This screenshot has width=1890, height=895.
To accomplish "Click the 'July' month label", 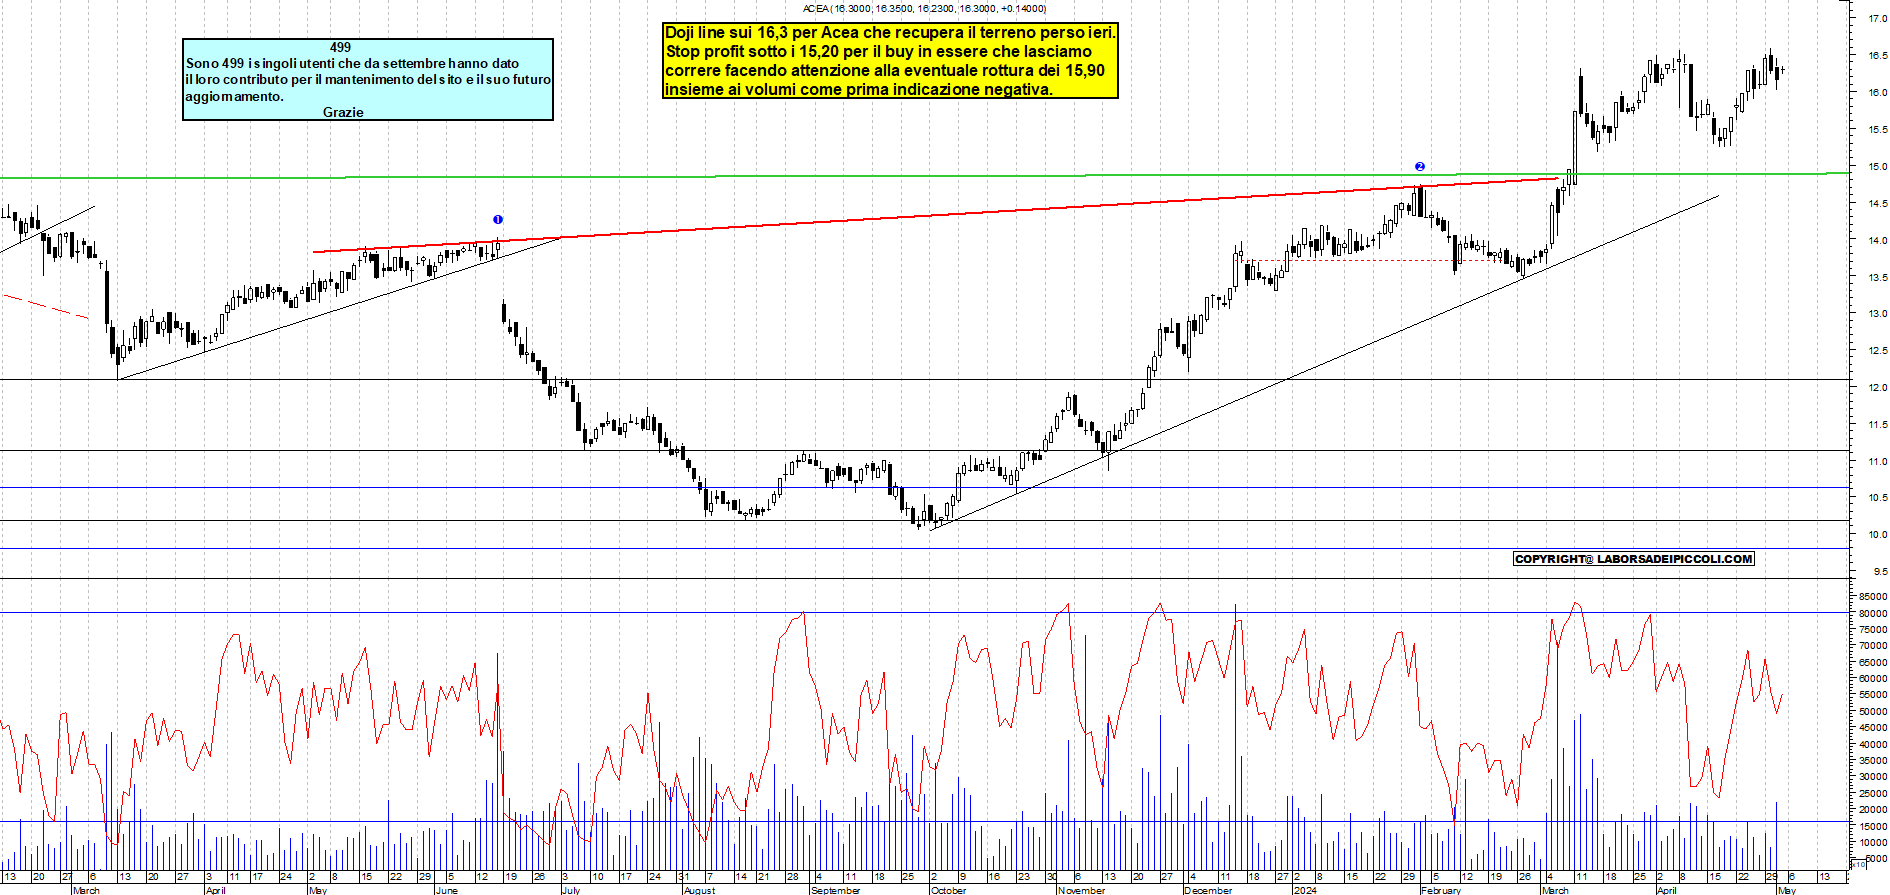I will tap(571, 890).
